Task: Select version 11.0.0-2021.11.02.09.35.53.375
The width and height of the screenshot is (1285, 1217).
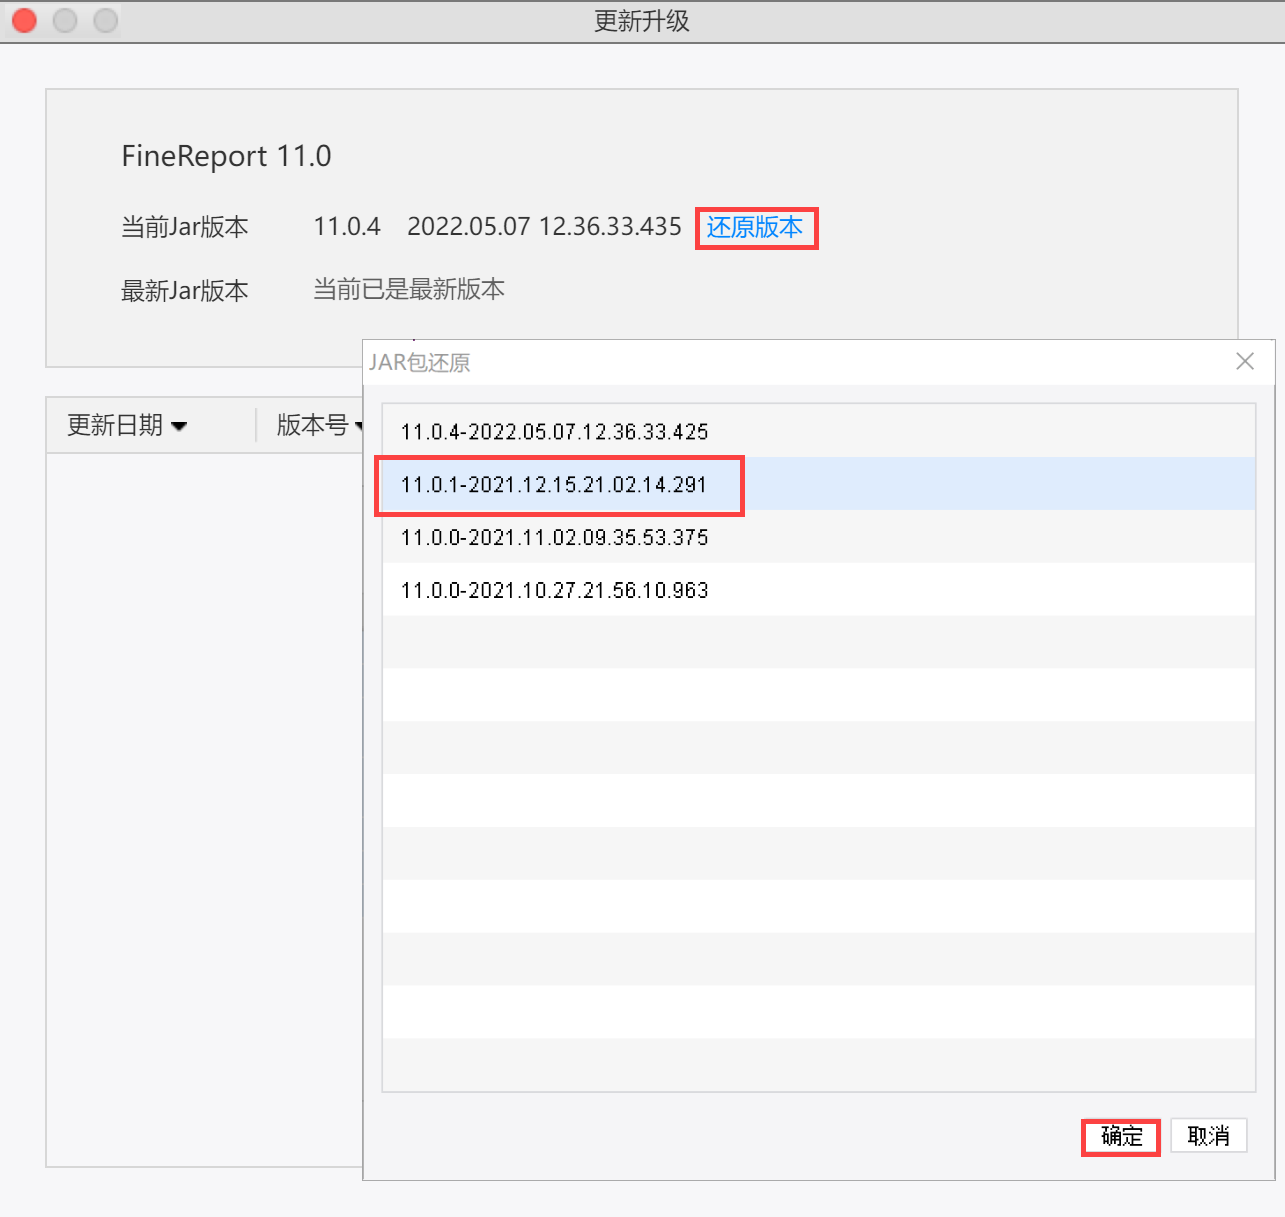Action: [818, 537]
